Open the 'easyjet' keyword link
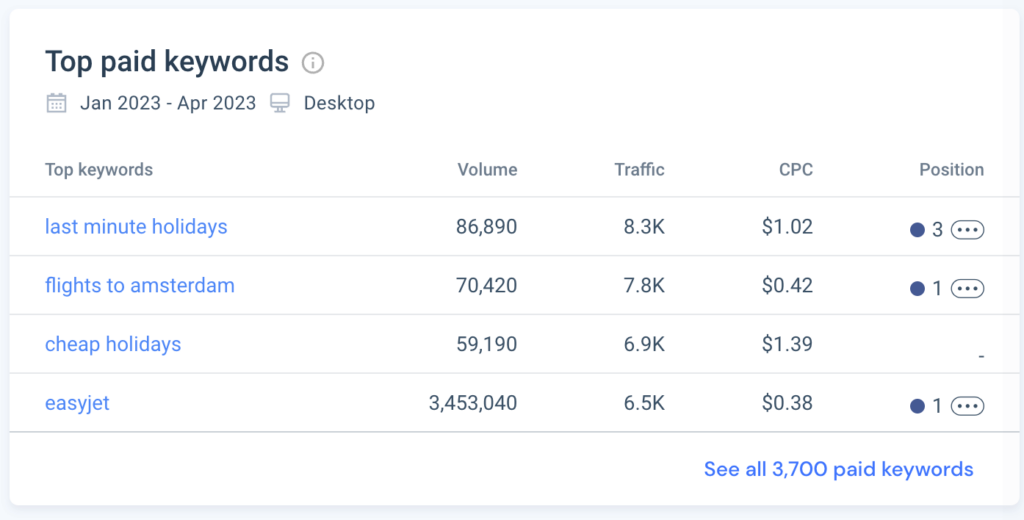This screenshot has width=1024, height=520. tap(77, 404)
